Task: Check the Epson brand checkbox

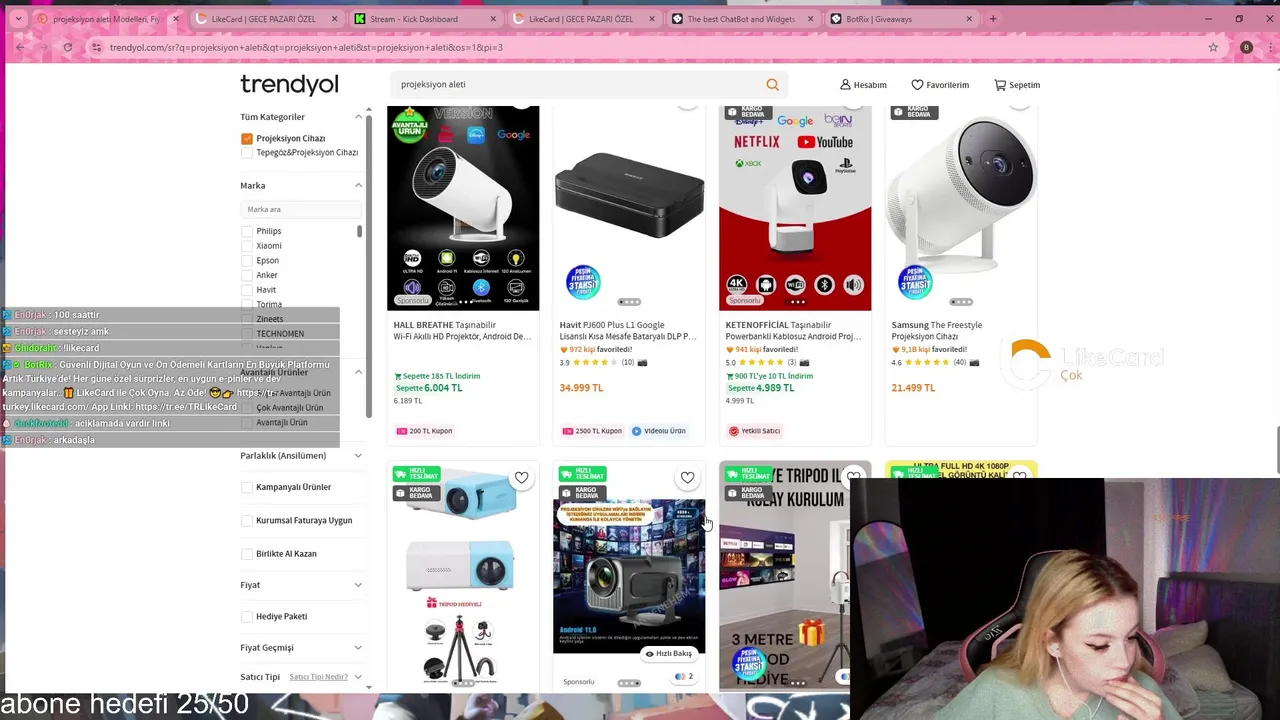Action: click(247, 261)
